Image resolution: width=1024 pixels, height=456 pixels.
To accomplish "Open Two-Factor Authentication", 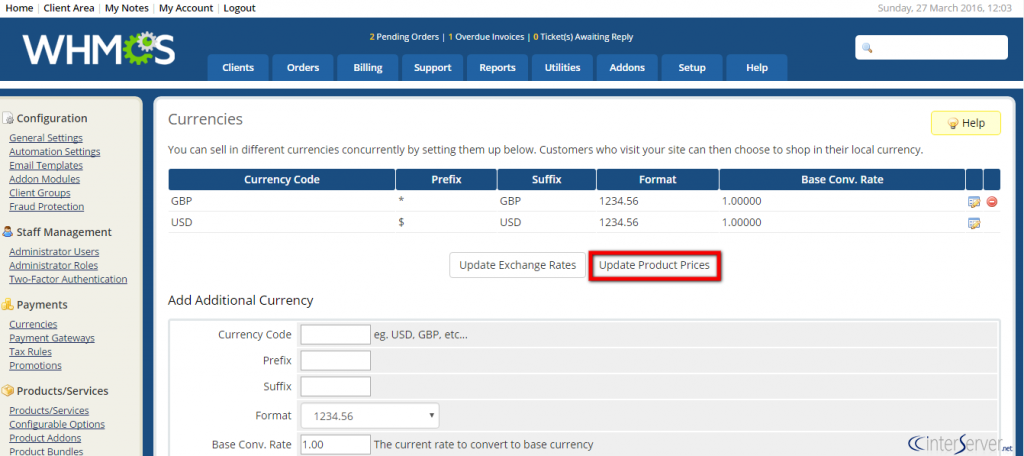I will 68,279.
